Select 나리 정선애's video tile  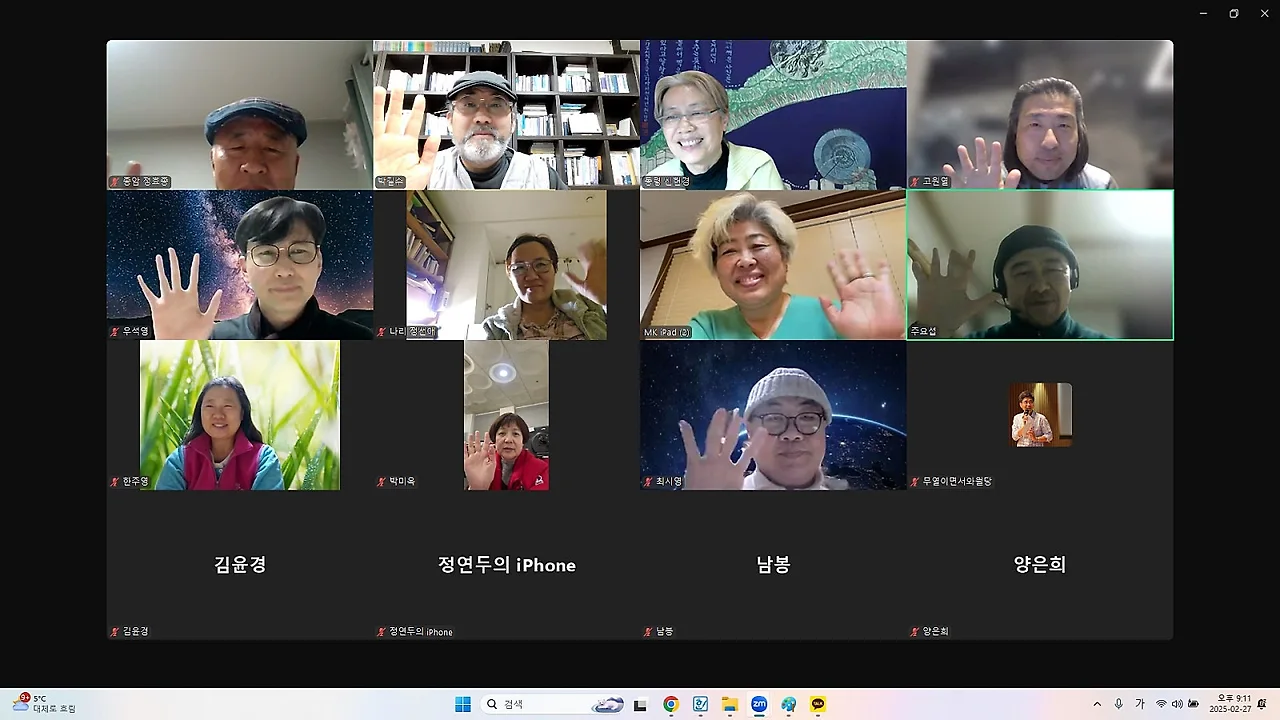[506, 265]
